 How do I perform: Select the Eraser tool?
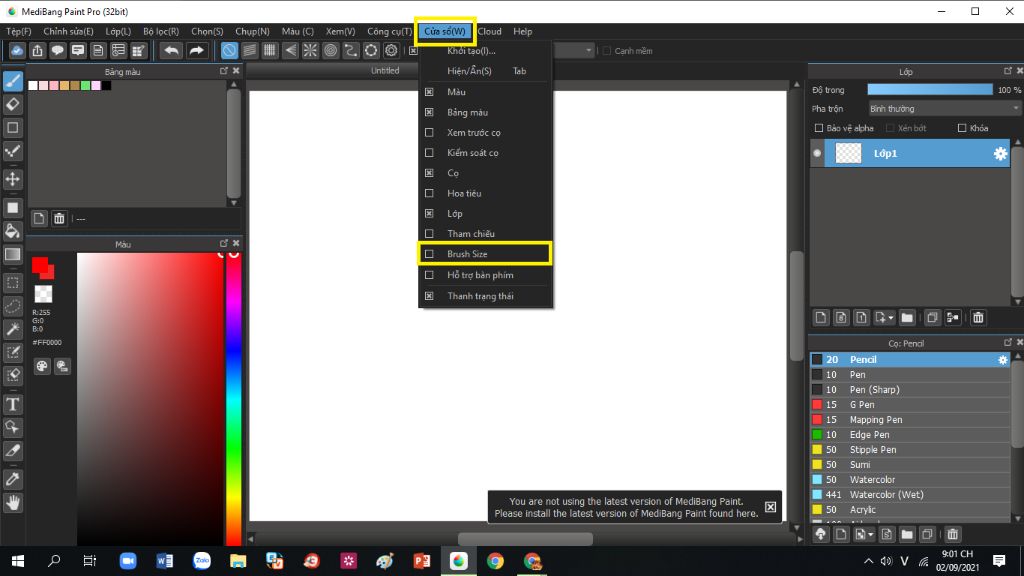pyautogui.click(x=13, y=104)
